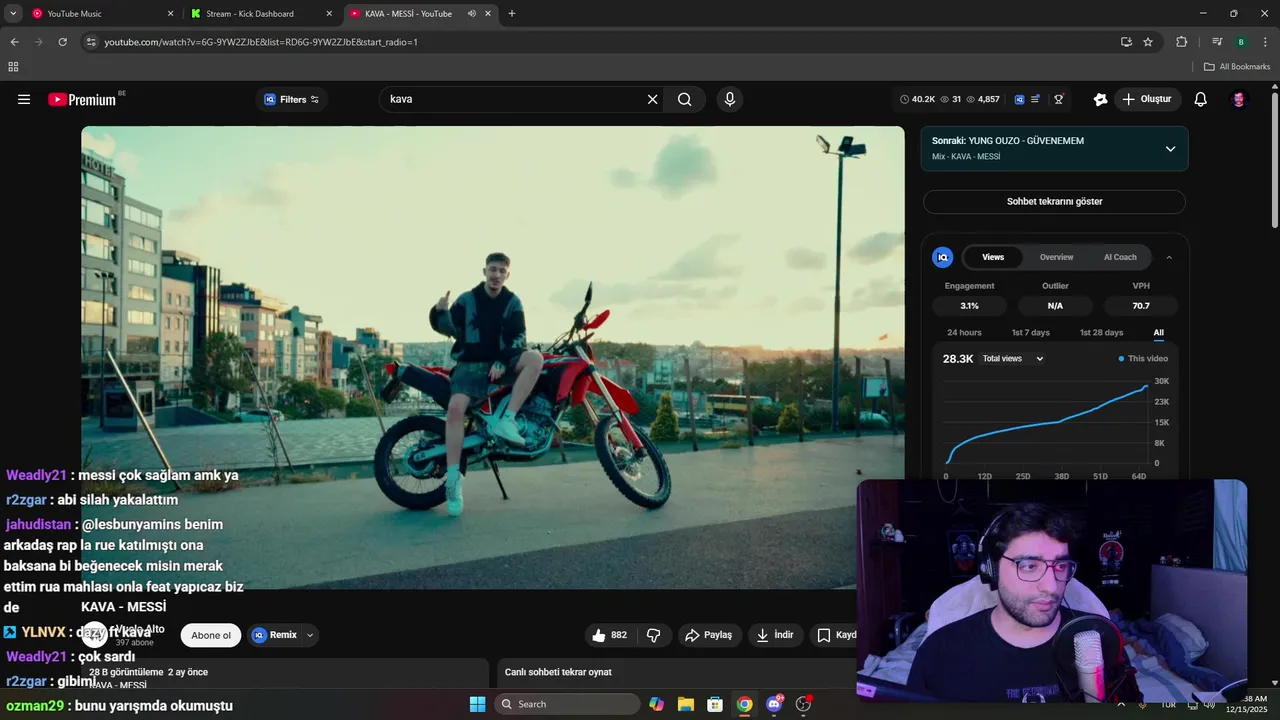Viewport: 1280px width, 720px height.
Task: Click the browser address bar URL
Action: (261, 42)
